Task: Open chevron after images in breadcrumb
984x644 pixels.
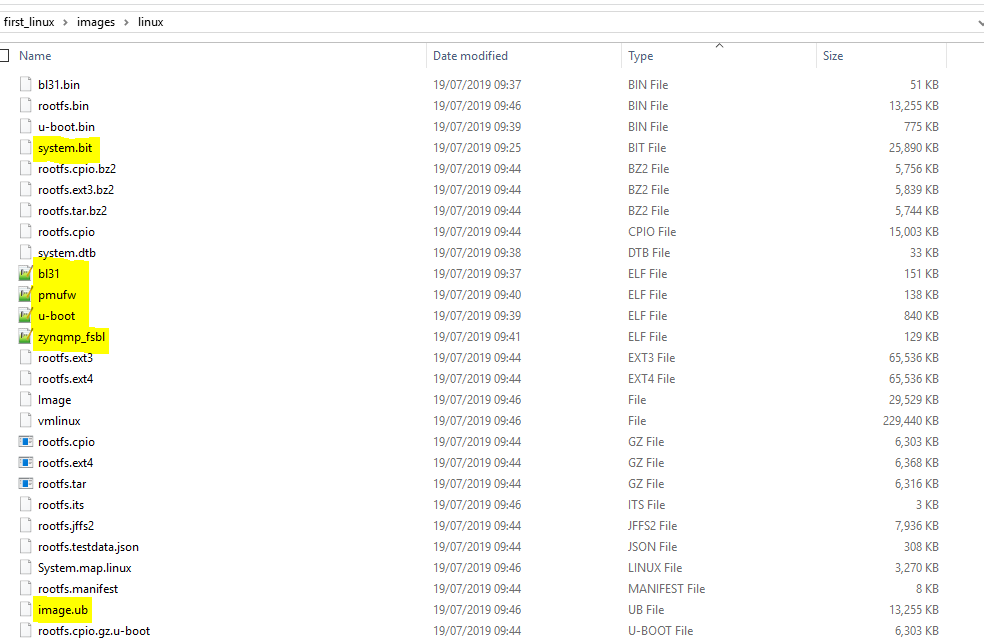Action: pos(126,22)
